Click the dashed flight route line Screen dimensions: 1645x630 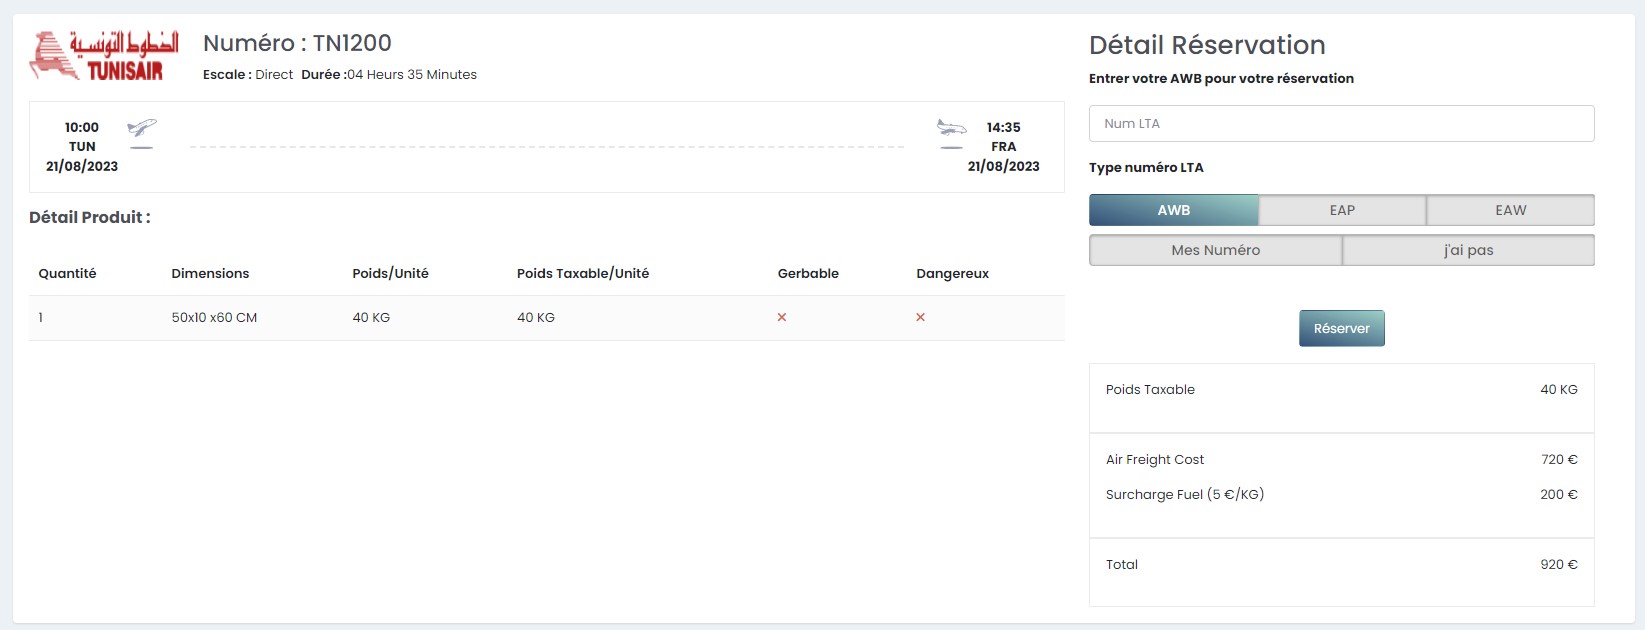click(546, 147)
